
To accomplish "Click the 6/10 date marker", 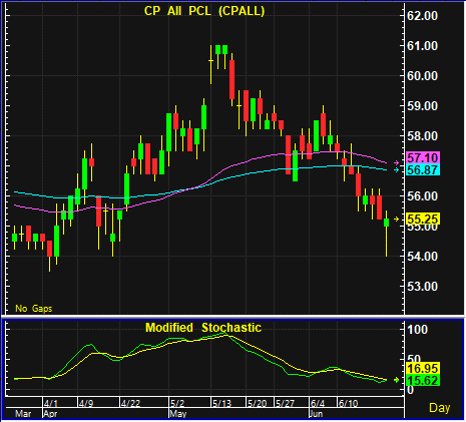I will coord(348,403).
